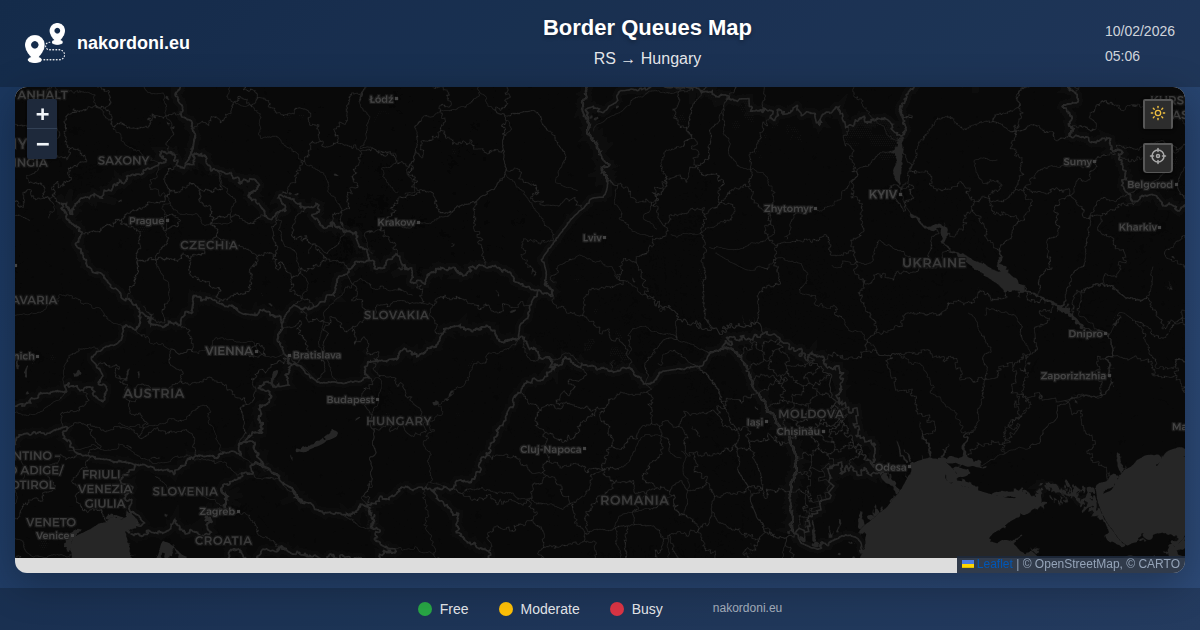Click the date 10/02/2026 in header
Image resolution: width=1200 pixels, height=630 pixels.
pos(1139,31)
